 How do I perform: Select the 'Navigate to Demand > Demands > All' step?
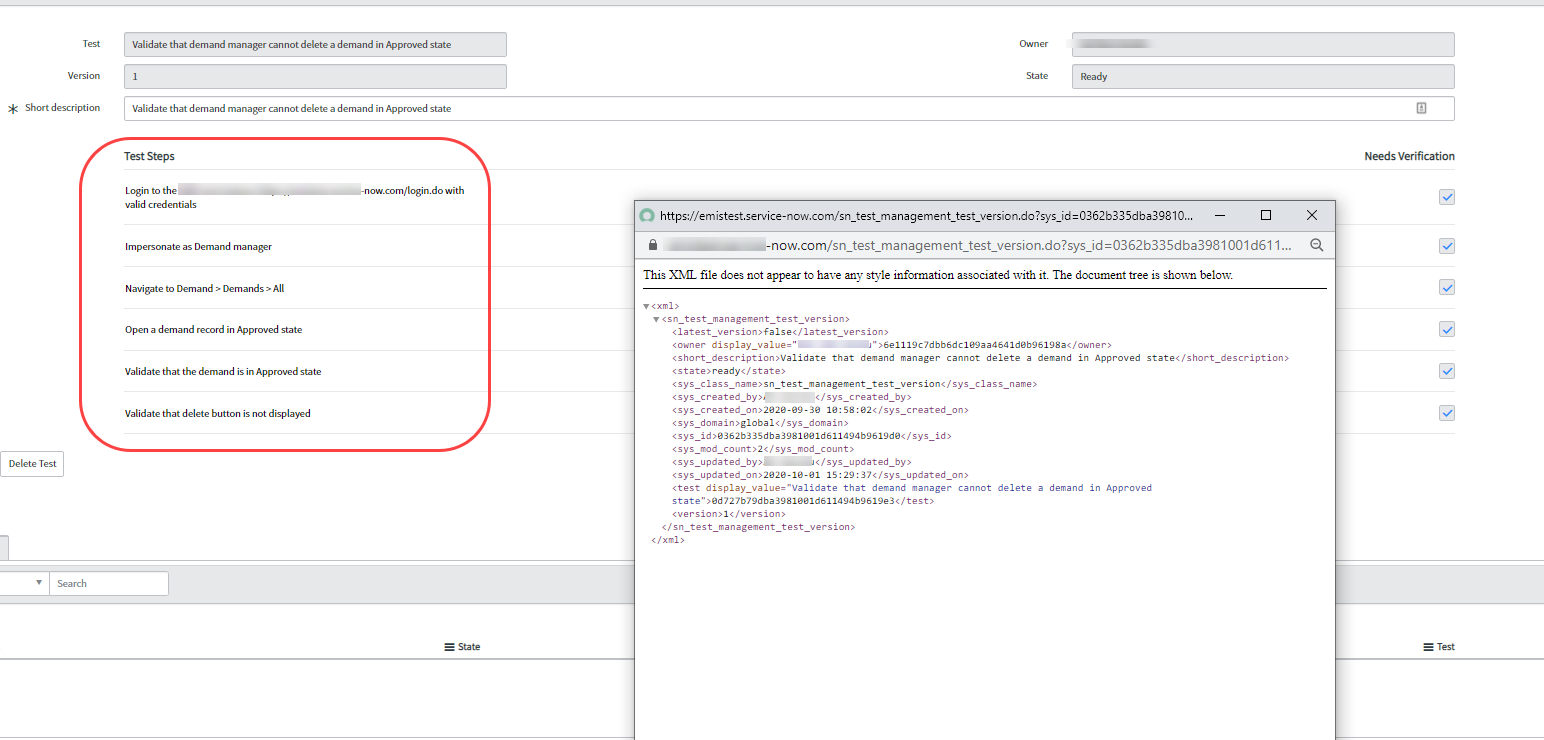(x=204, y=288)
